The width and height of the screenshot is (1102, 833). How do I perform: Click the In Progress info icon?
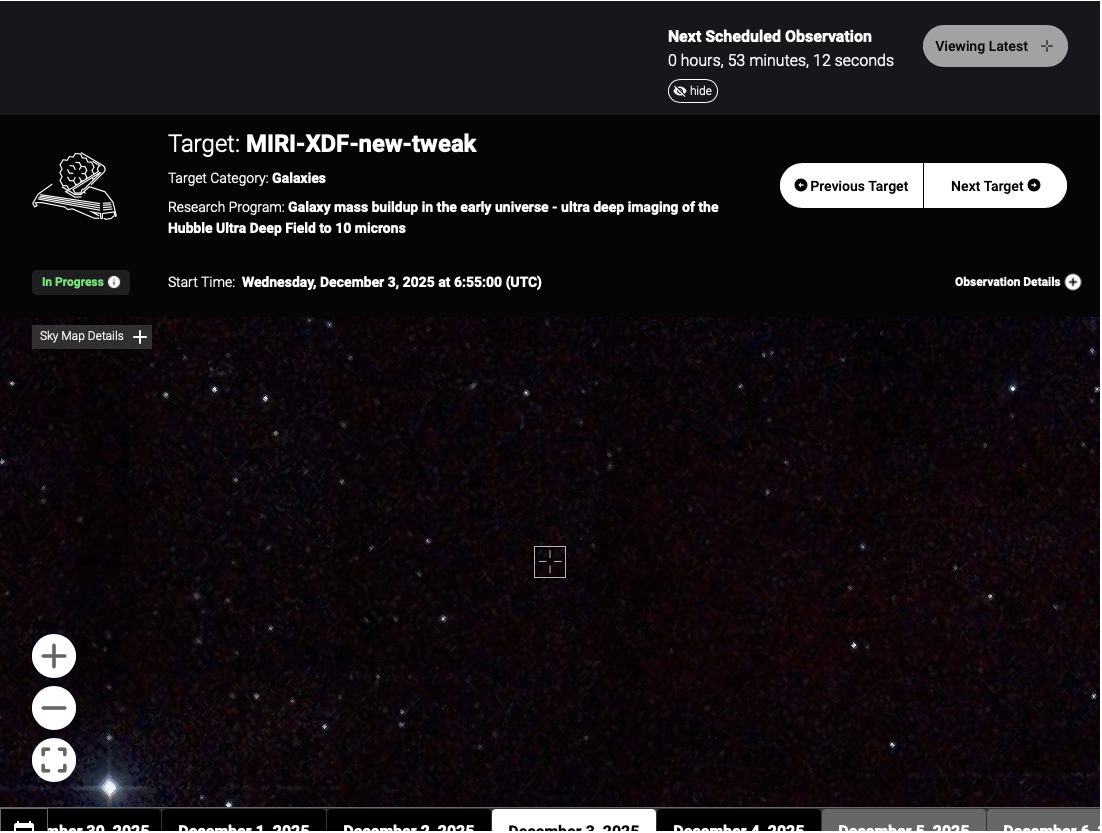point(114,282)
